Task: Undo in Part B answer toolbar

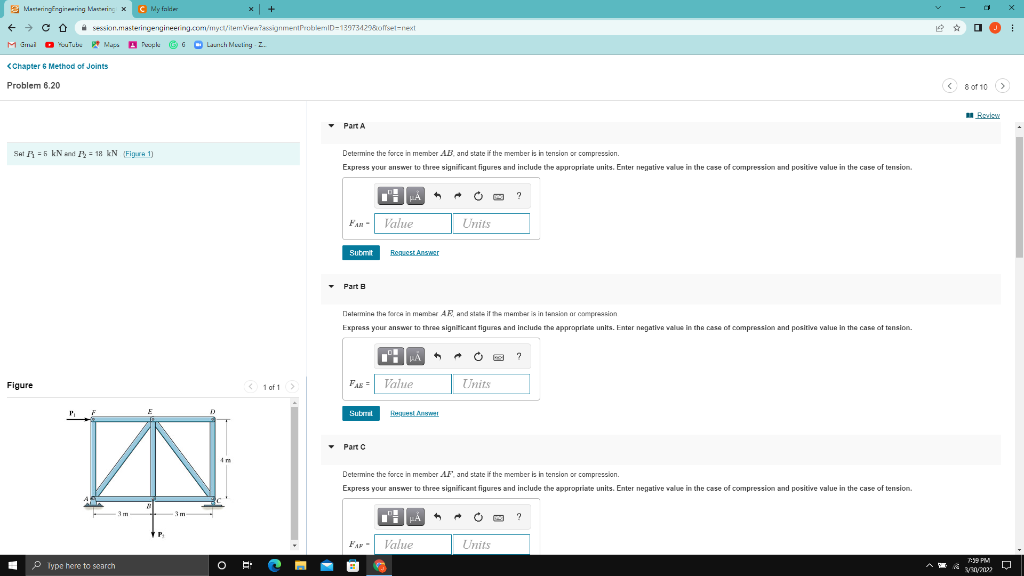Action: tap(438, 357)
